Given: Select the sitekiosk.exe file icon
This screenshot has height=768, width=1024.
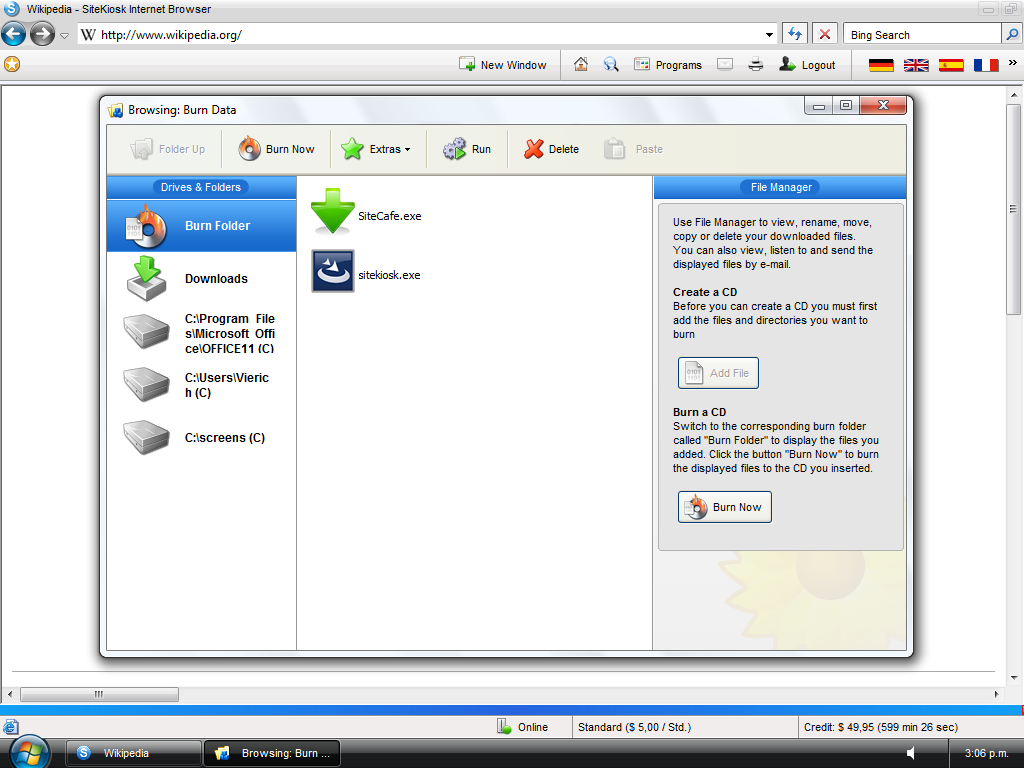Looking at the screenshot, I should [332, 271].
